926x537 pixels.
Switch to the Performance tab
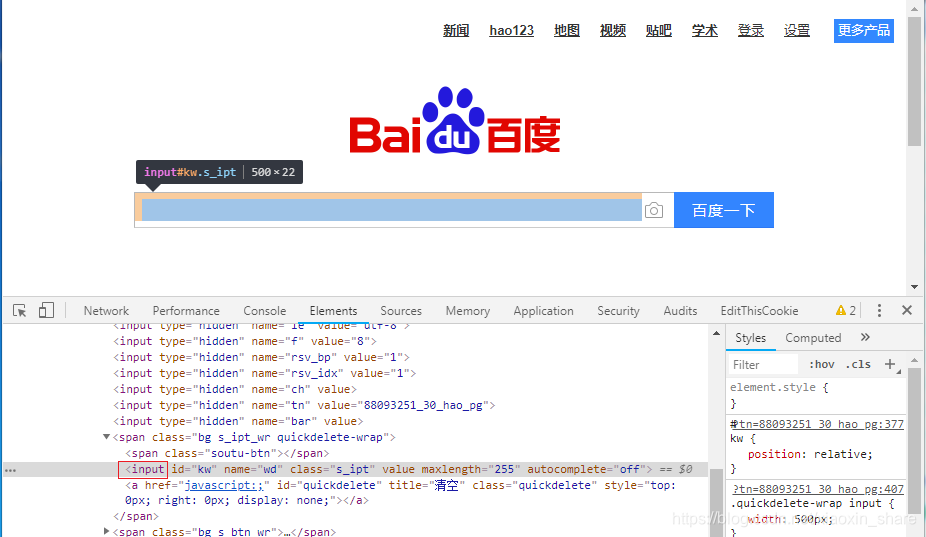pos(186,311)
